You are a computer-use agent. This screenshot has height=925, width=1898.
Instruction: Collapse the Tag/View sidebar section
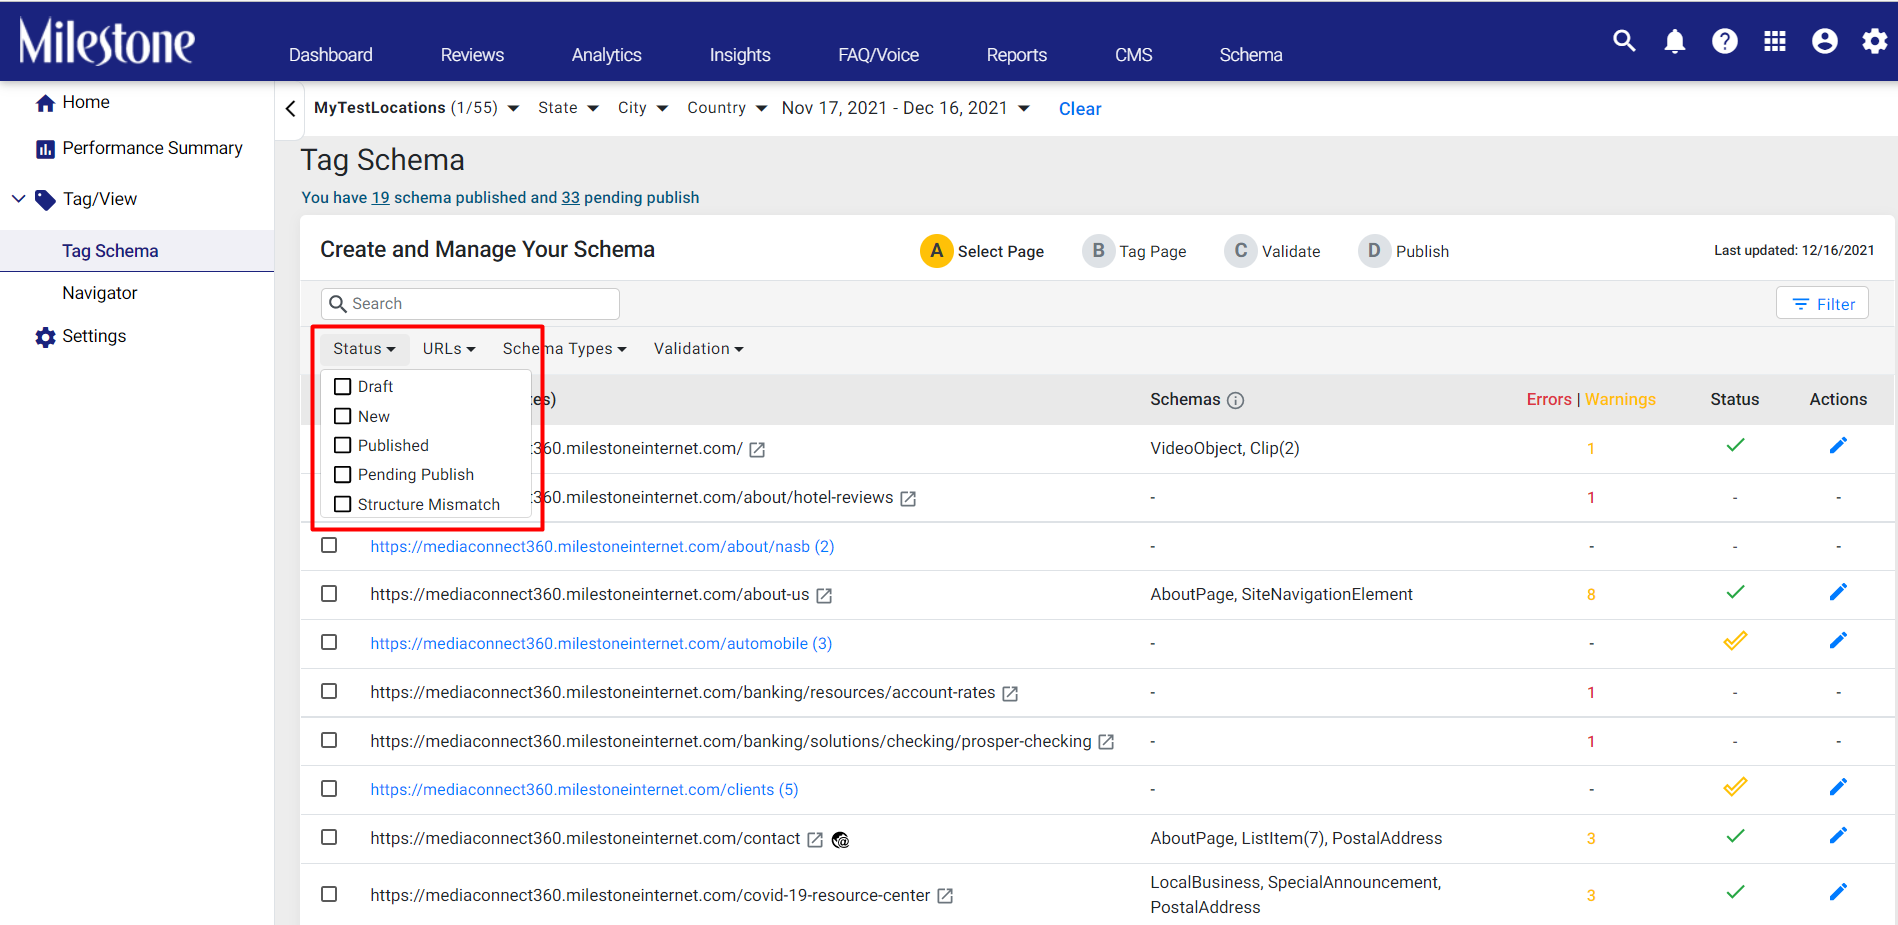(x=18, y=199)
